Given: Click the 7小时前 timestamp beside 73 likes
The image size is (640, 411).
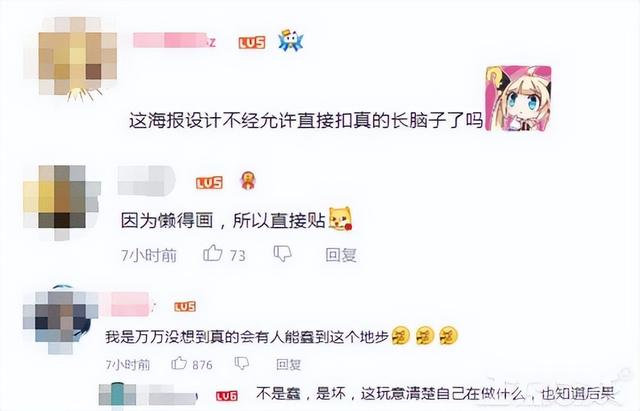Looking at the screenshot, I should click(149, 255).
